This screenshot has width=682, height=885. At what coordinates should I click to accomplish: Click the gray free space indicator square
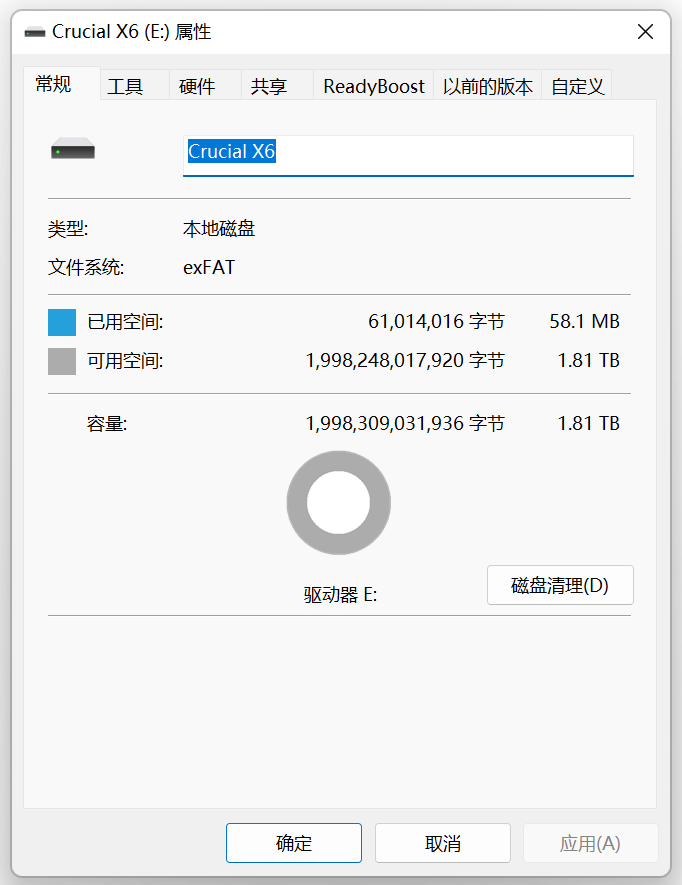point(62,361)
